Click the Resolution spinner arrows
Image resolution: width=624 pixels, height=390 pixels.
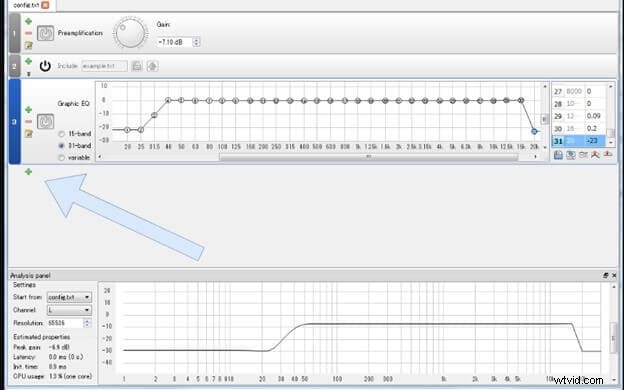point(87,323)
